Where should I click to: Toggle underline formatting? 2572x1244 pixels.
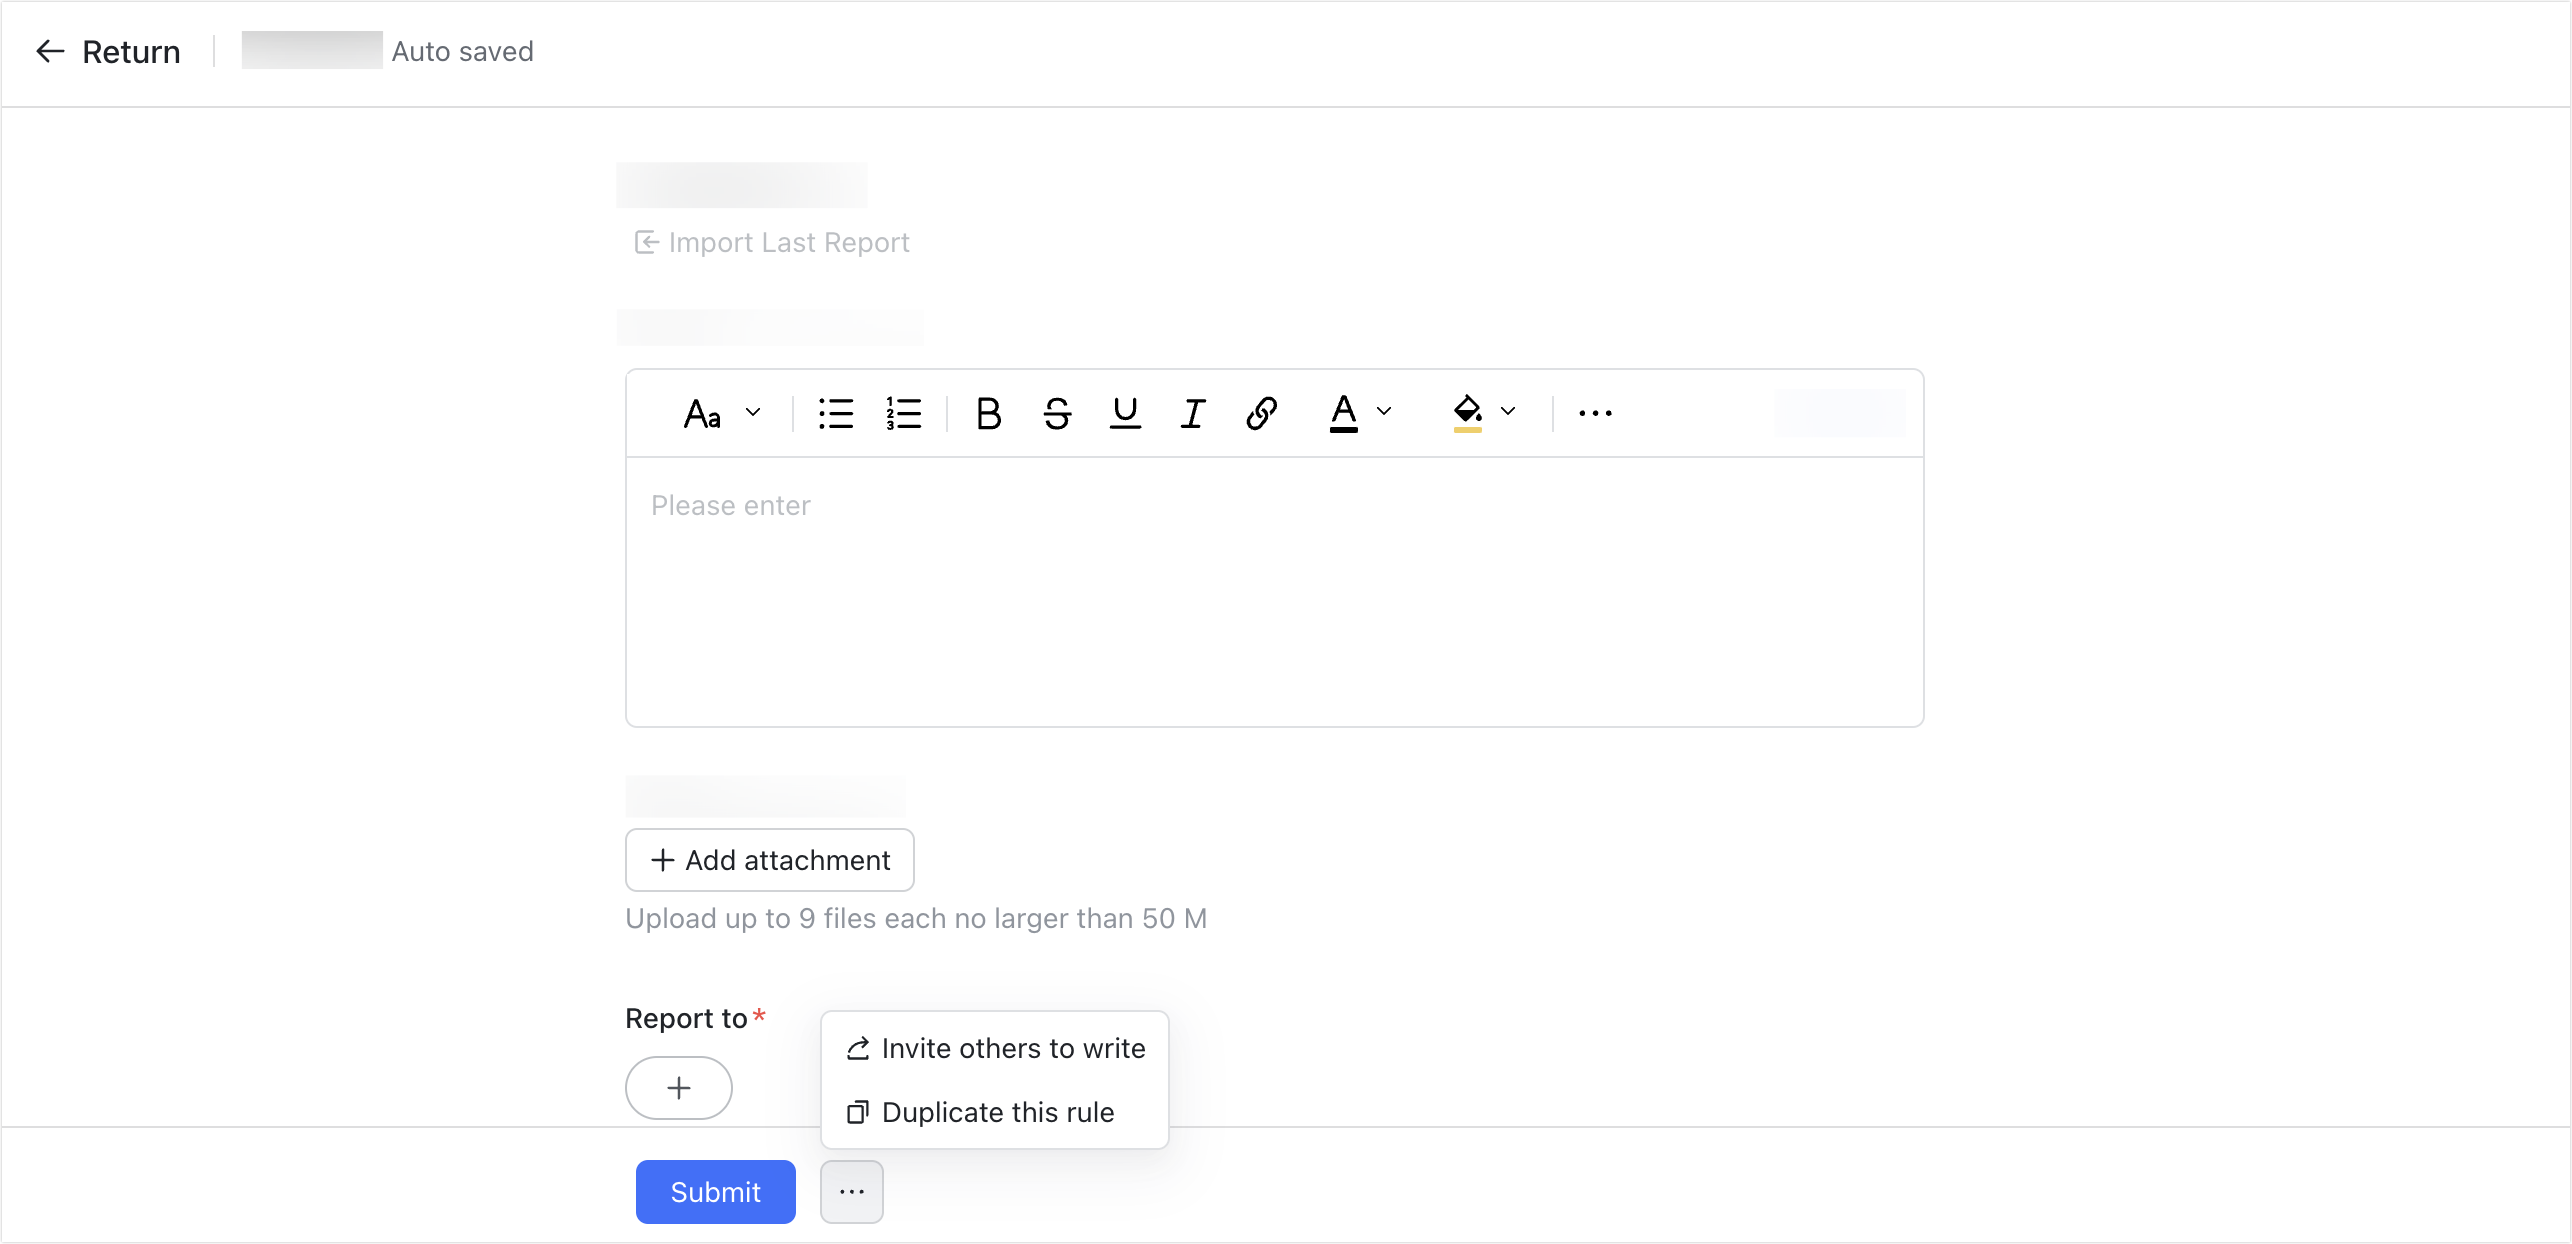click(1125, 412)
